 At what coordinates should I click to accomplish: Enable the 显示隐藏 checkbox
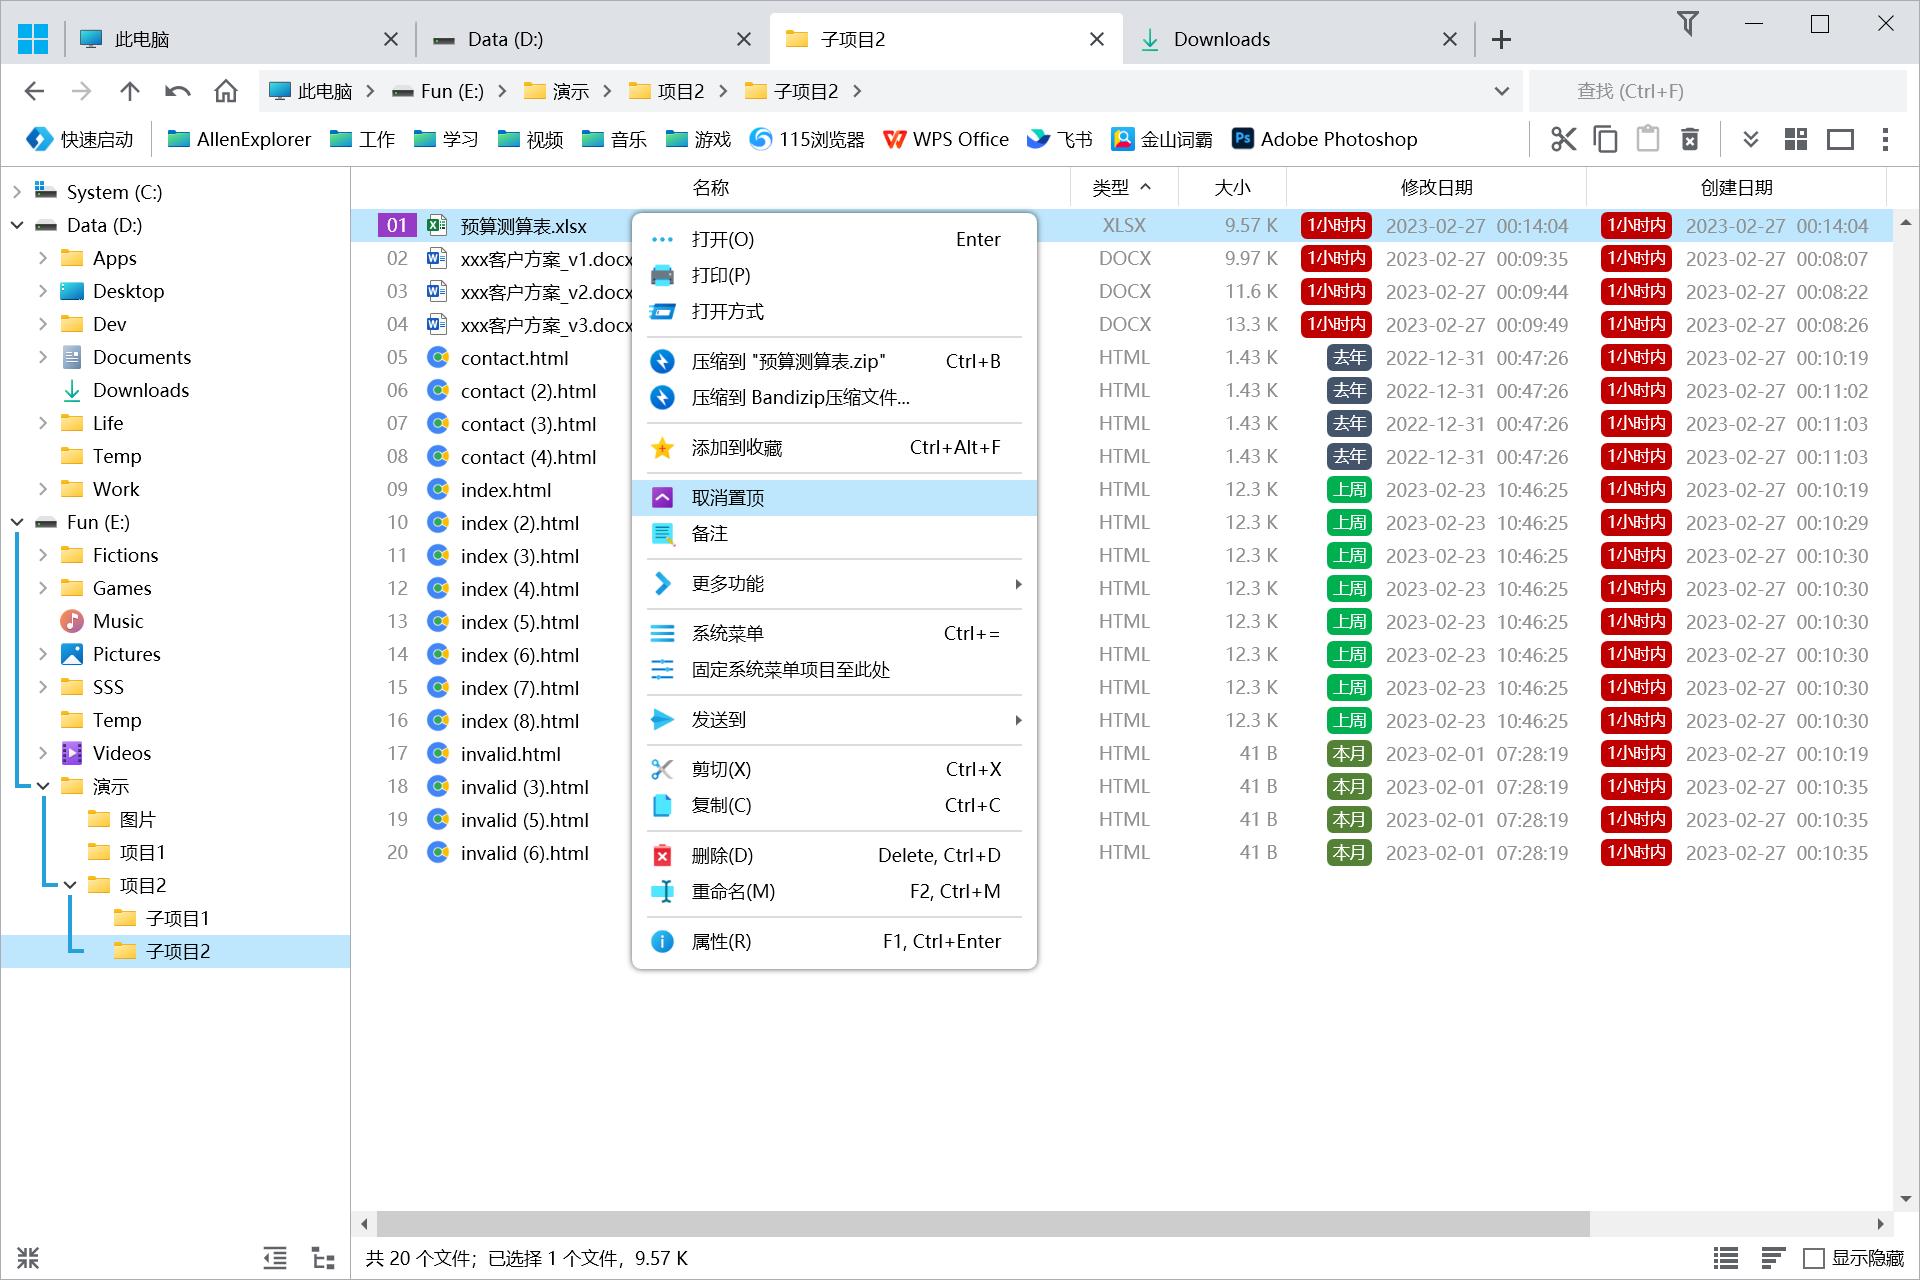(1813, 1258)
